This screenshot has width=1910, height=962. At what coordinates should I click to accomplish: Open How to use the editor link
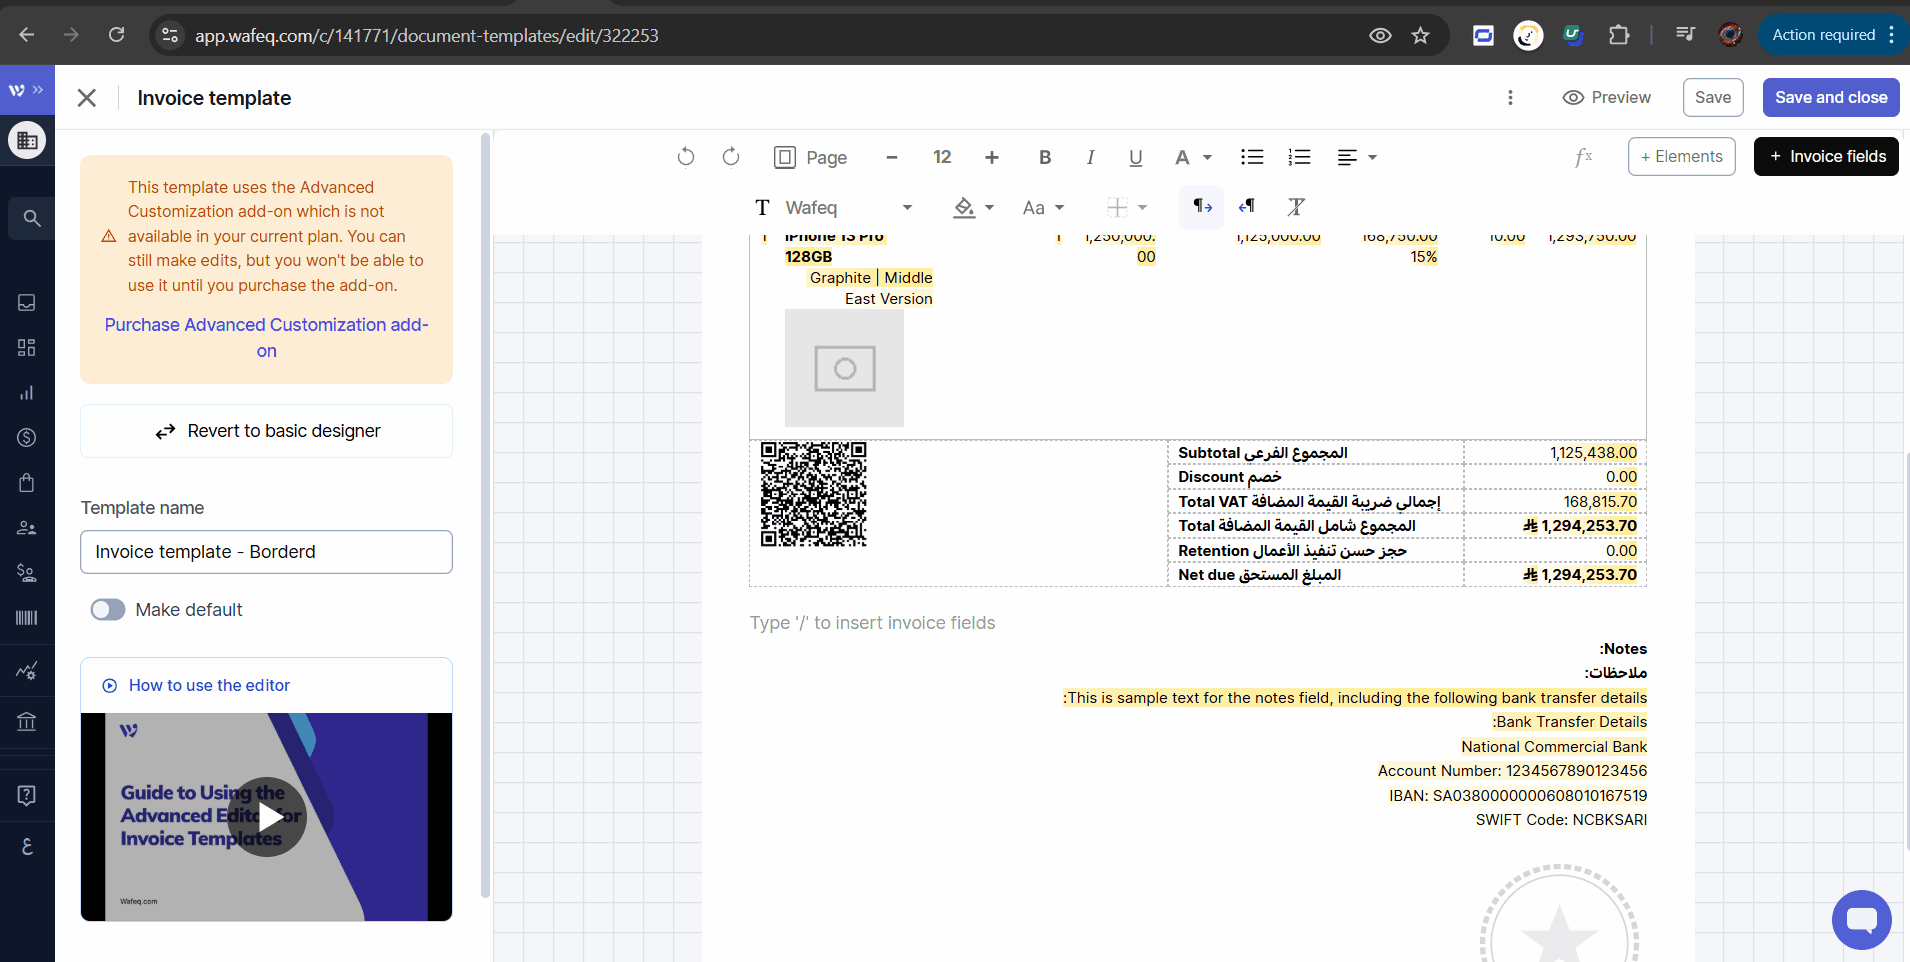[209, 685]
